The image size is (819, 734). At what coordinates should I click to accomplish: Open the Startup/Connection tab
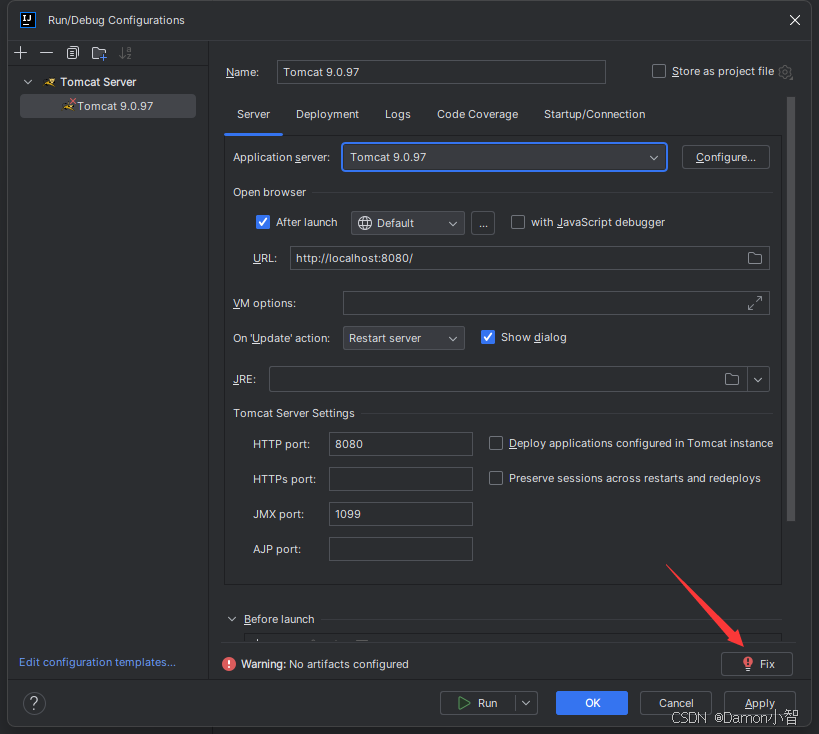pos(594,114)
